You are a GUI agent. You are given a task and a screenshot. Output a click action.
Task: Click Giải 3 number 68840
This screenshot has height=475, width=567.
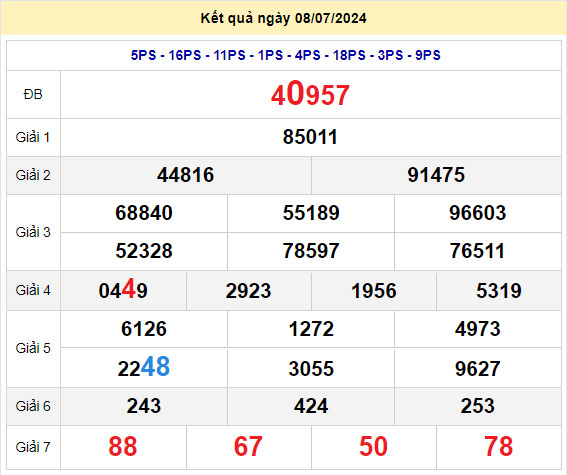pos(144,213)
